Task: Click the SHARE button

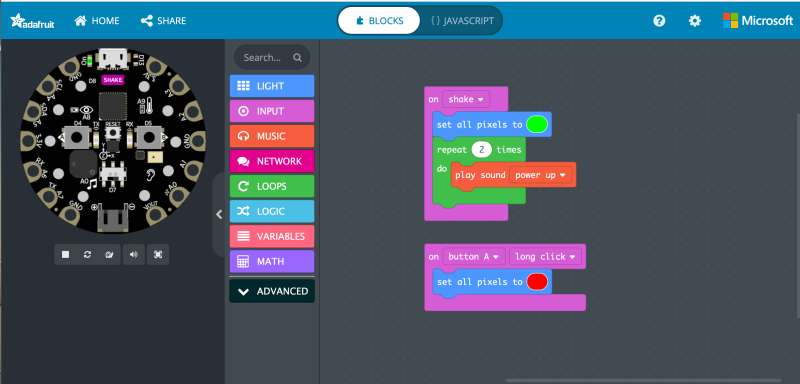Action: [163, 21]
